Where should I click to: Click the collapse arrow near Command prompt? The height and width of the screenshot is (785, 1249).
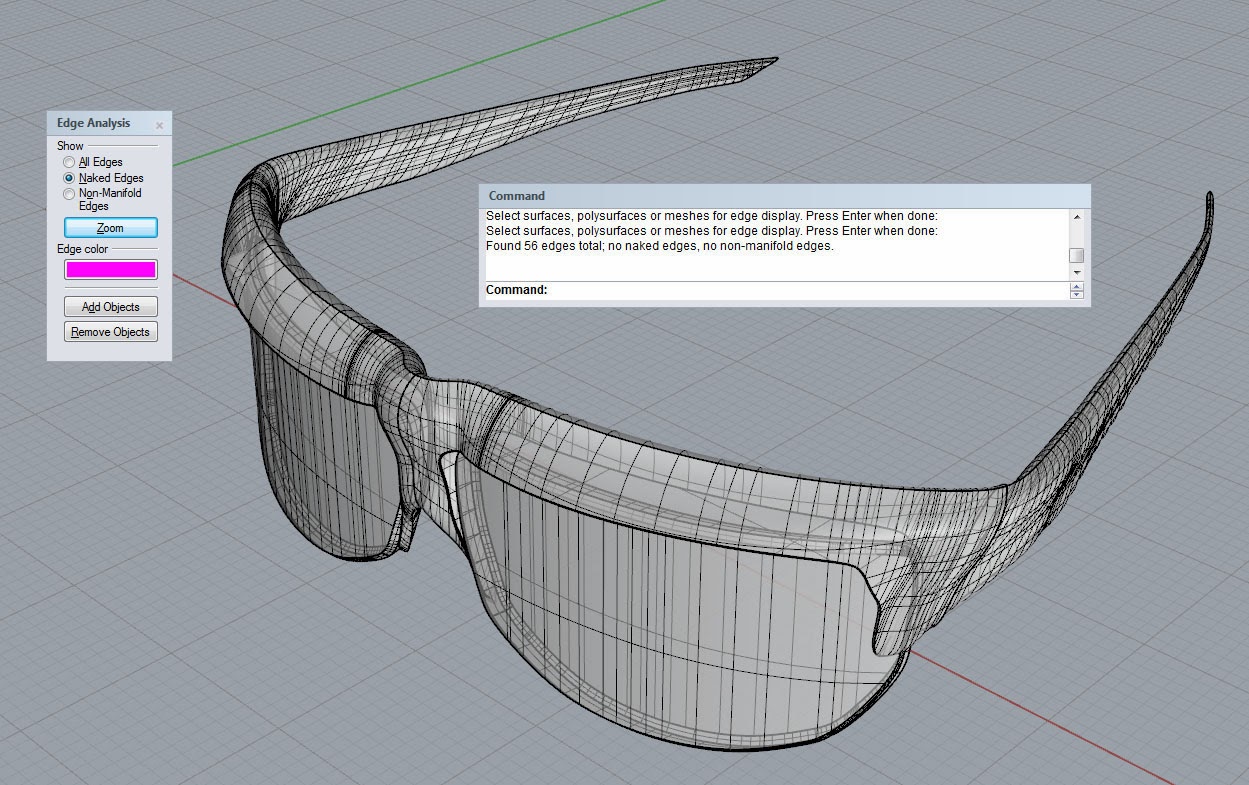(x=1077, y=286)
